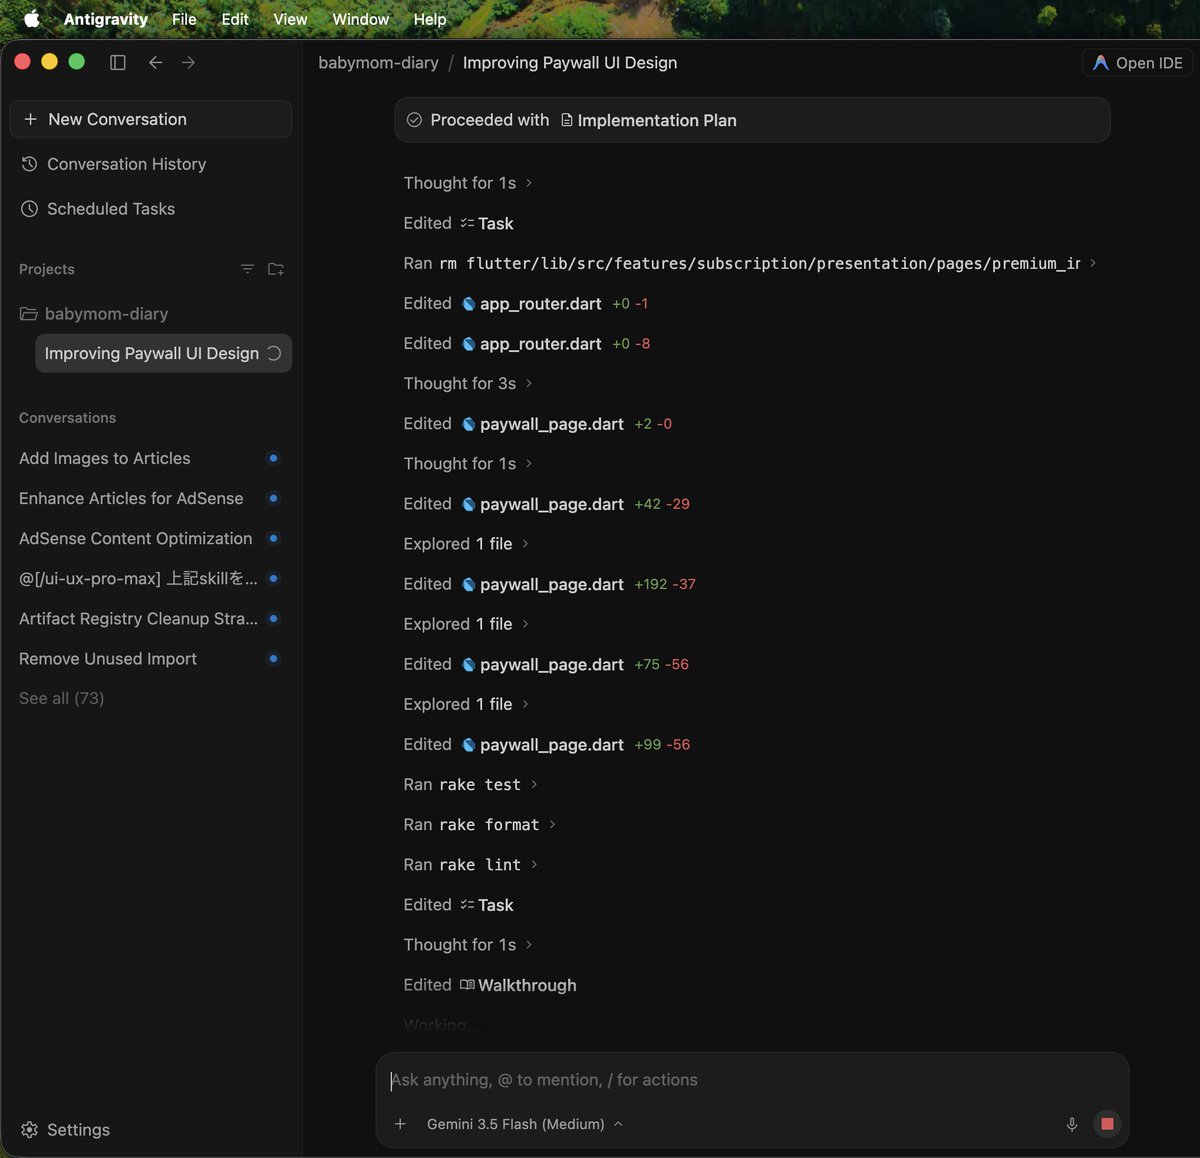Focus the Ask anything input field

[752, 1080]
